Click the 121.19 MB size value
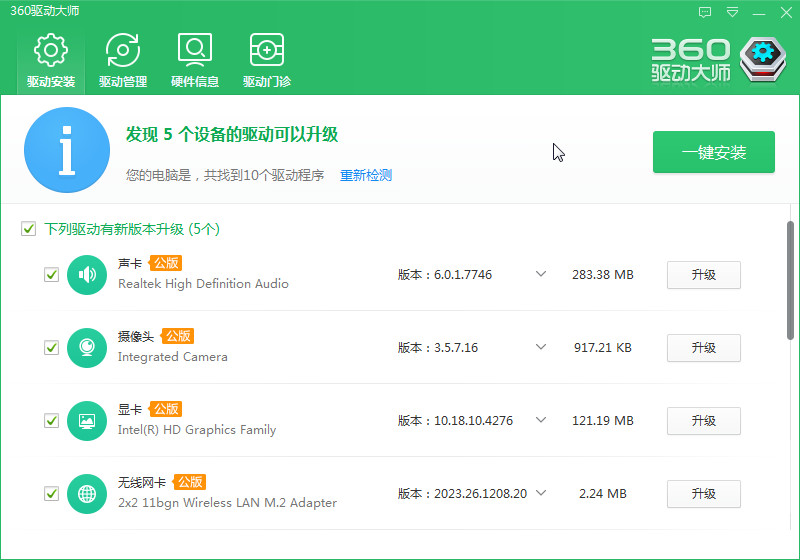The height and width of the screenshot is (560, 800). coord(603,421)
